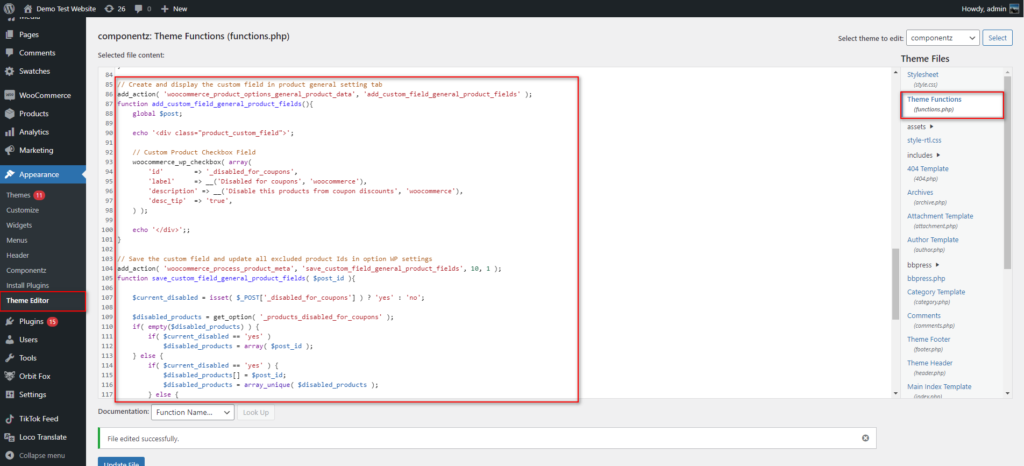This screenshot has height=466, width=1024.
Task: Click the Themes 11 update badge
Action: click(x=39, y=195)
